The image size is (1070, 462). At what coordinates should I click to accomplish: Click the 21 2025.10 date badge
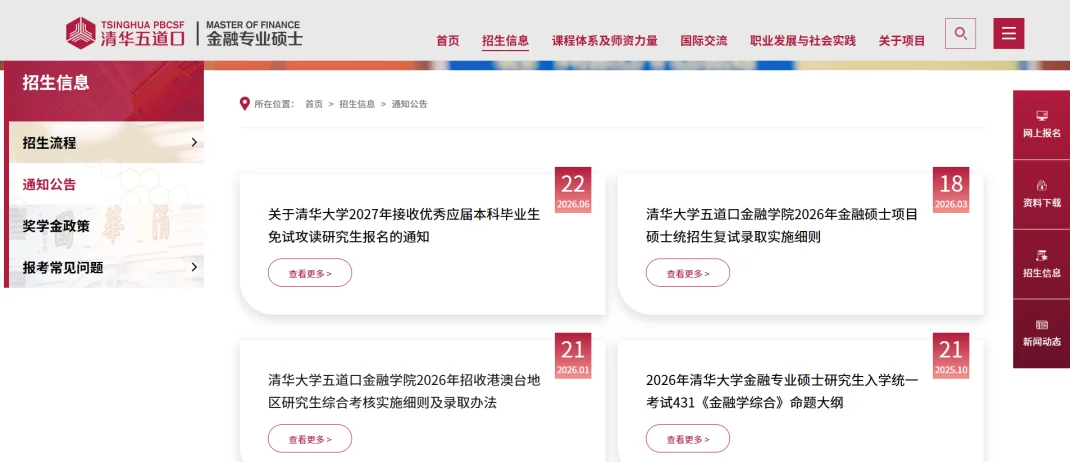(x=951, y=356)
